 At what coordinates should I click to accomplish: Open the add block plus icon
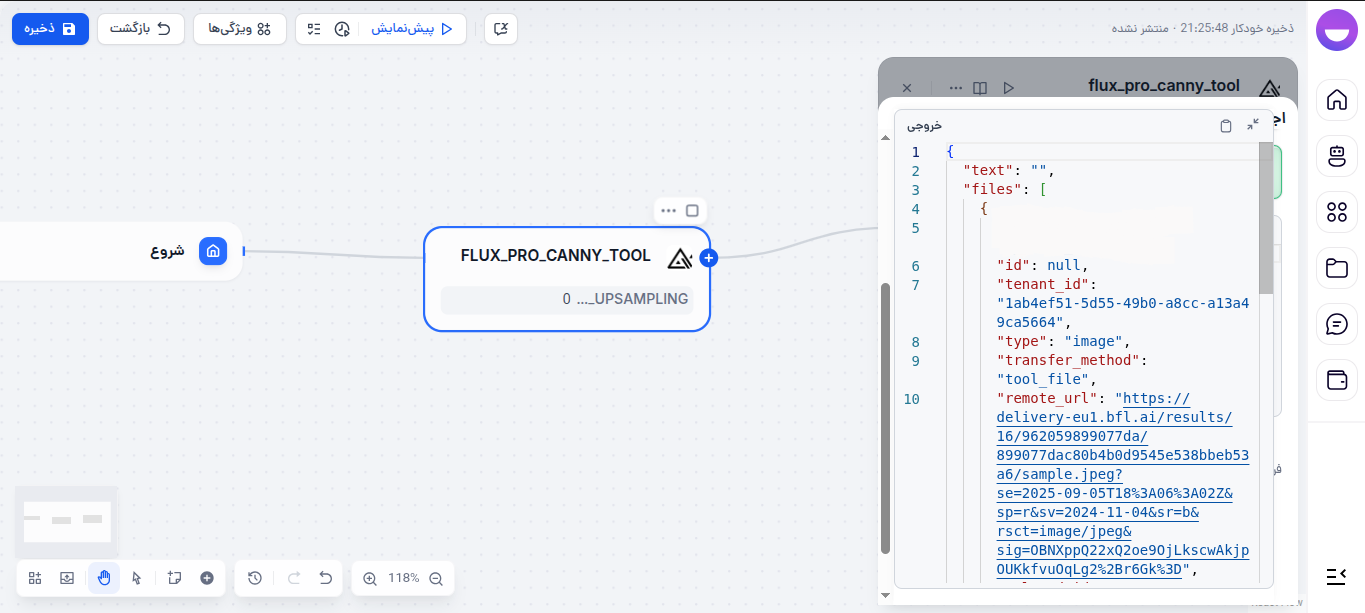point(206,578)
